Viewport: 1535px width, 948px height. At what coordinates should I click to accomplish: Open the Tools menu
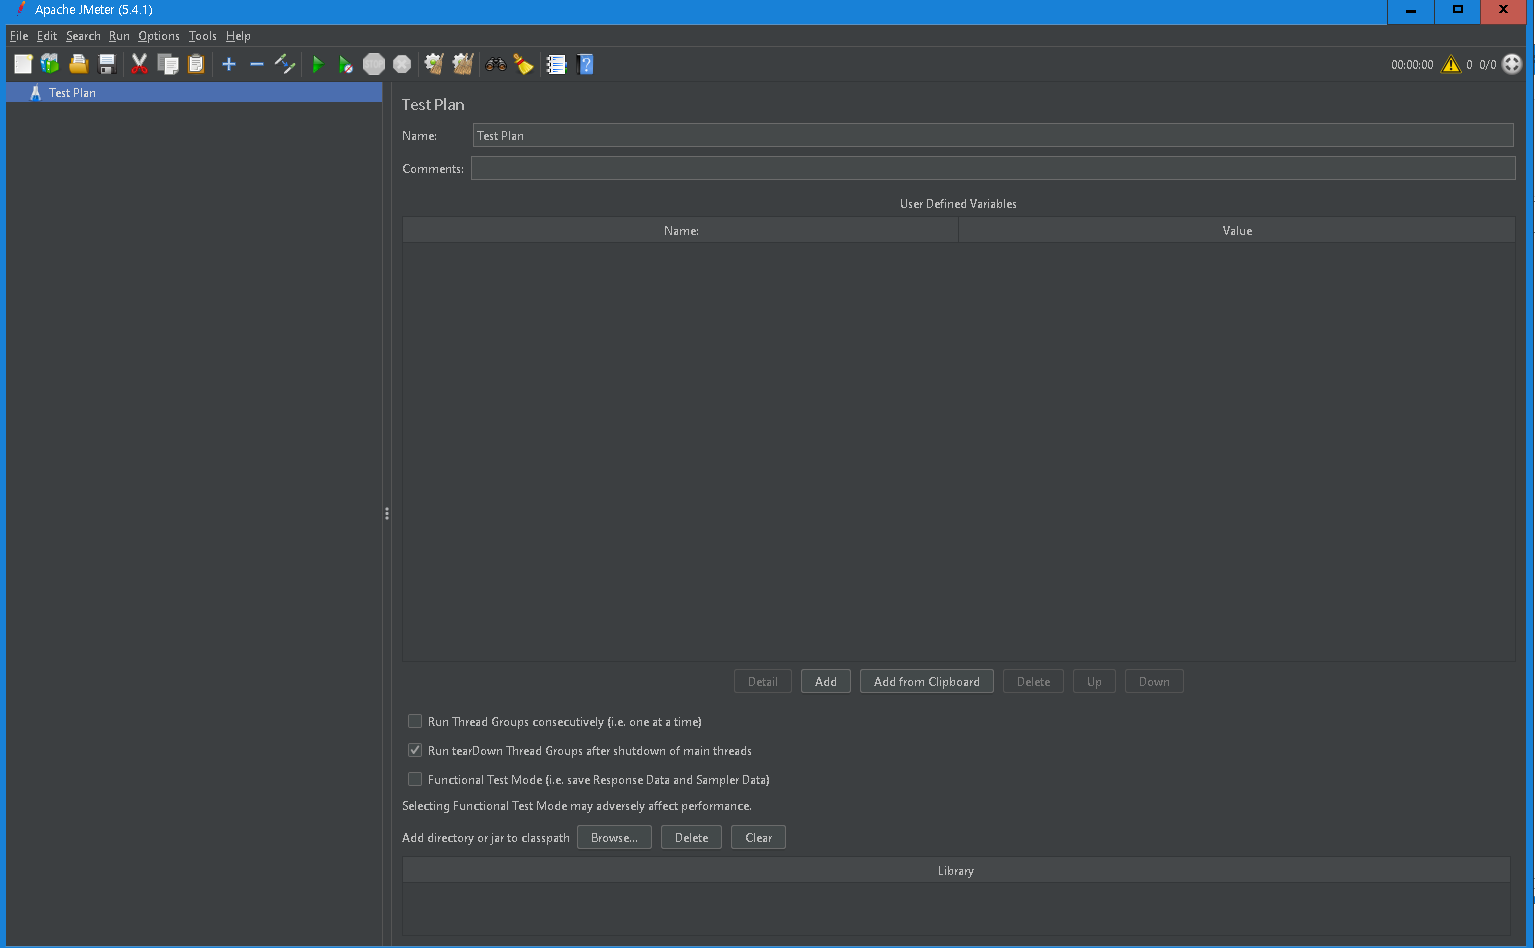203,36
